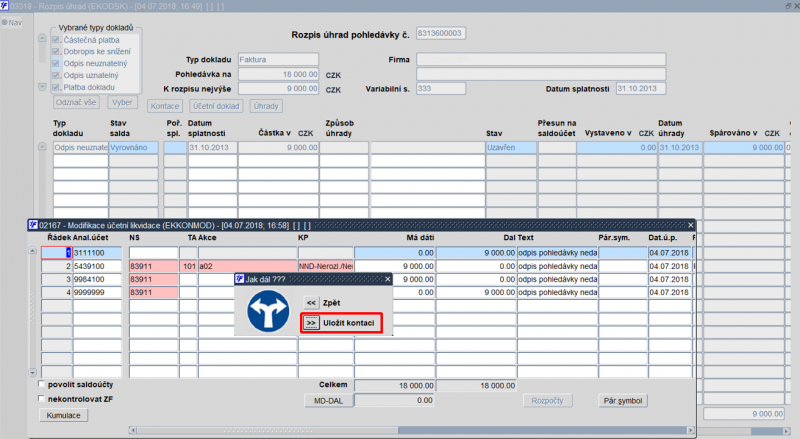Image resolution: width=800 pixels, height=439 pixels.
Task: Click the '>>' Uložit kontaci button
Action: point(311,323)
